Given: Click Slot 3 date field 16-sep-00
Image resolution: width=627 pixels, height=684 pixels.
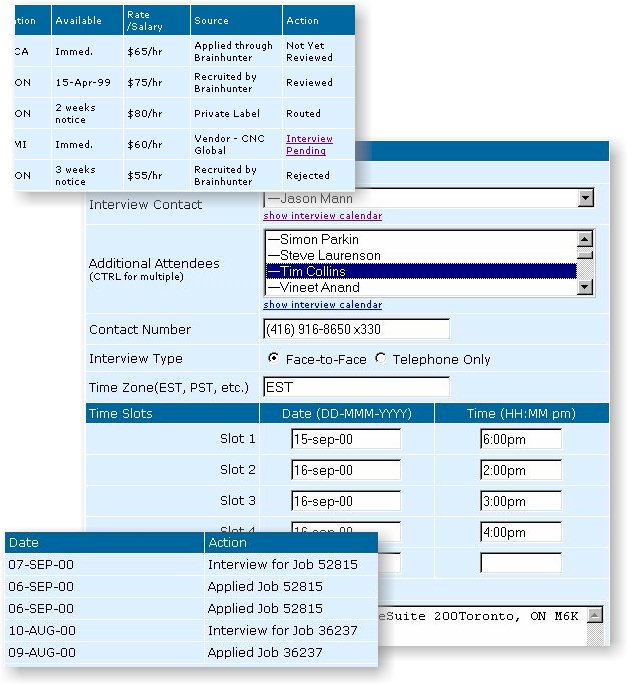Looking at the screenshot, I should coord(346,501).
